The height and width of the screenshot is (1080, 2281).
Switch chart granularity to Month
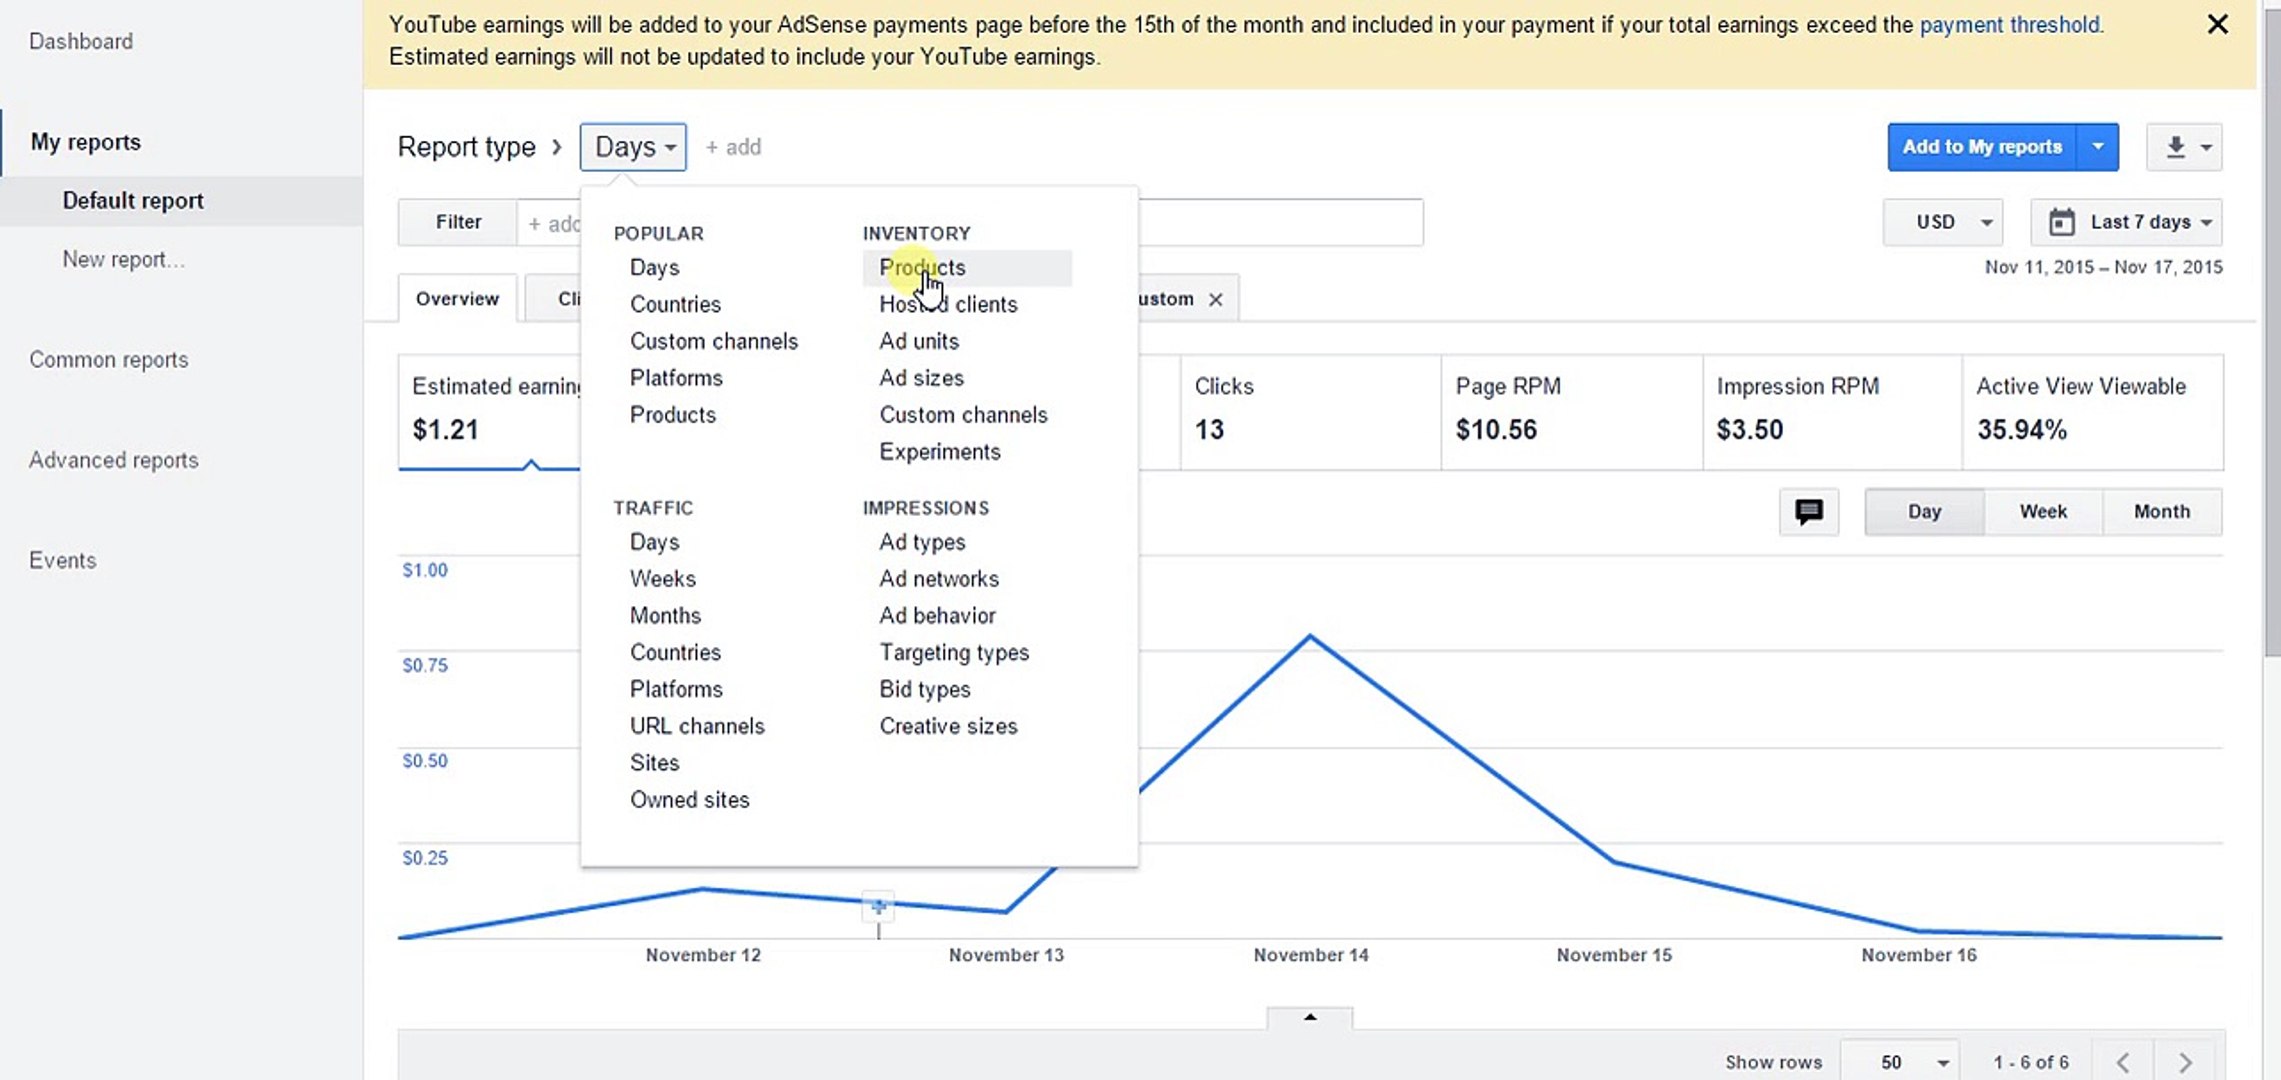2162,512
